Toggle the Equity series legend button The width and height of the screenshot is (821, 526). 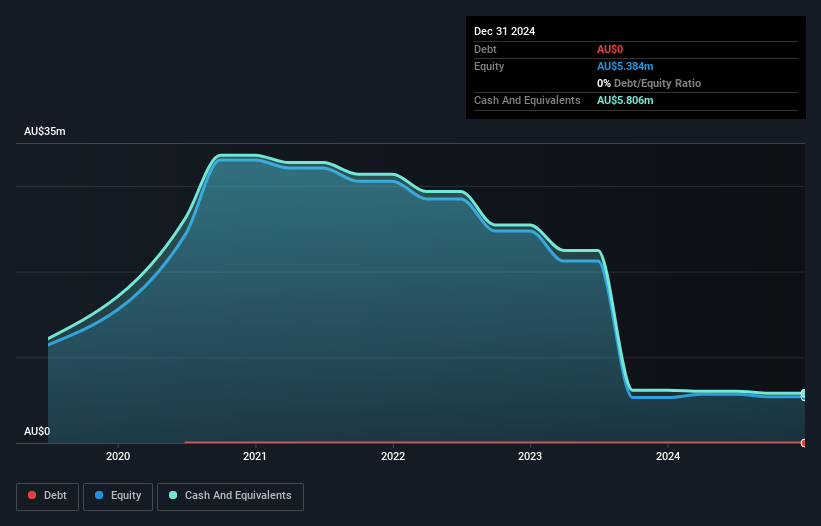click(118, 496)
